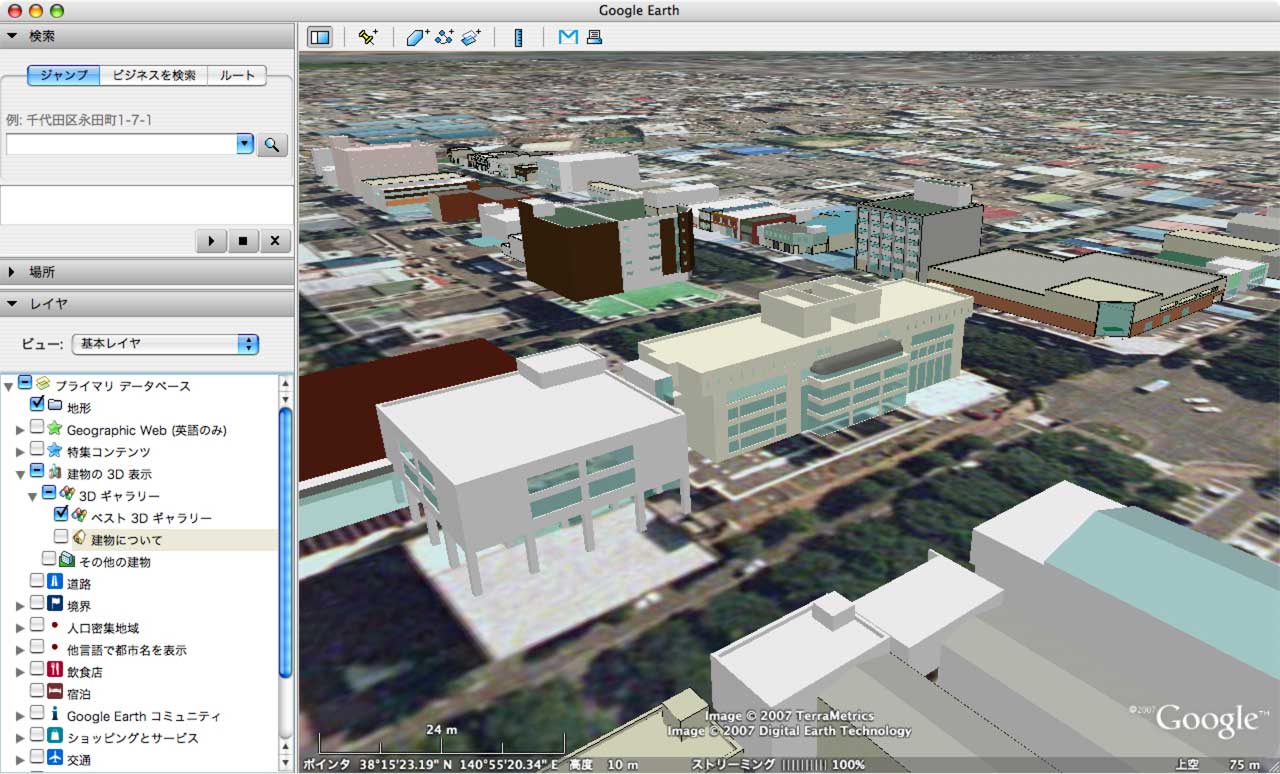Viewport: 1280px width, 774px height.
Task: Switch to ルート directions tab
Action: coord(237,75)
